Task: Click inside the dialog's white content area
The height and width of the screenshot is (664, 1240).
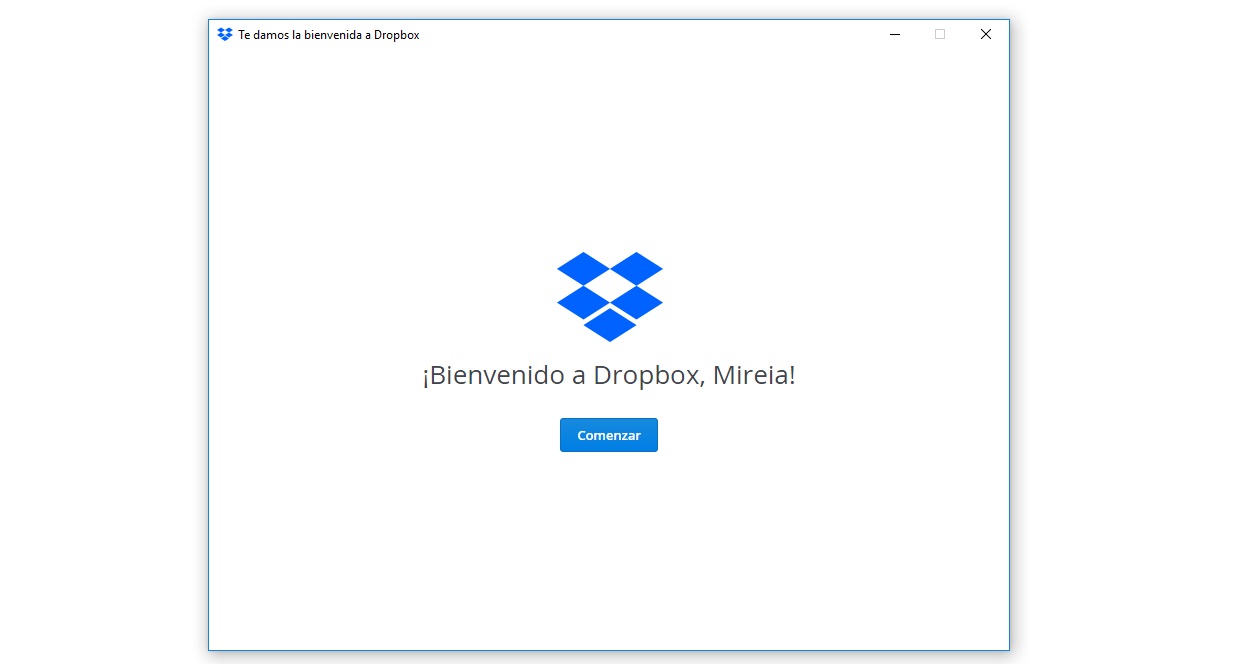Action: (400, 500)
